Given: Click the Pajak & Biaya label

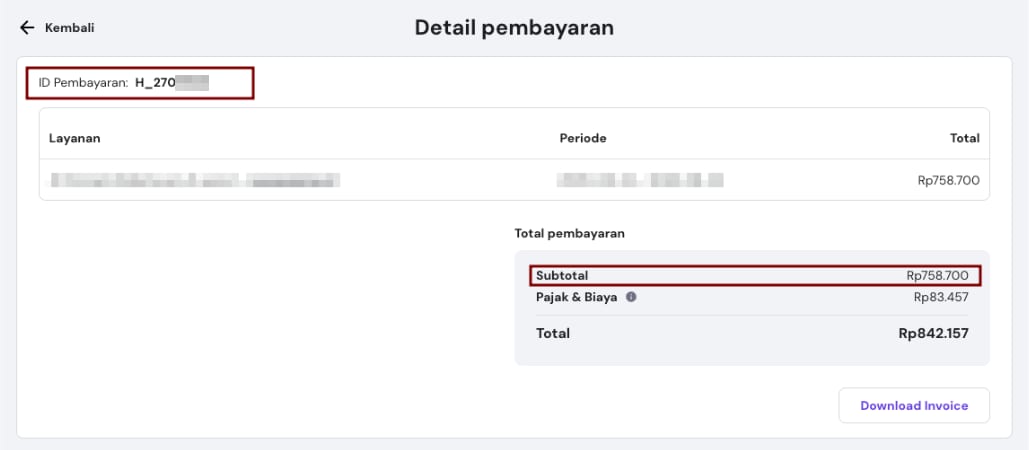Looking at the screenshot, I should click(x=576, y=297).
